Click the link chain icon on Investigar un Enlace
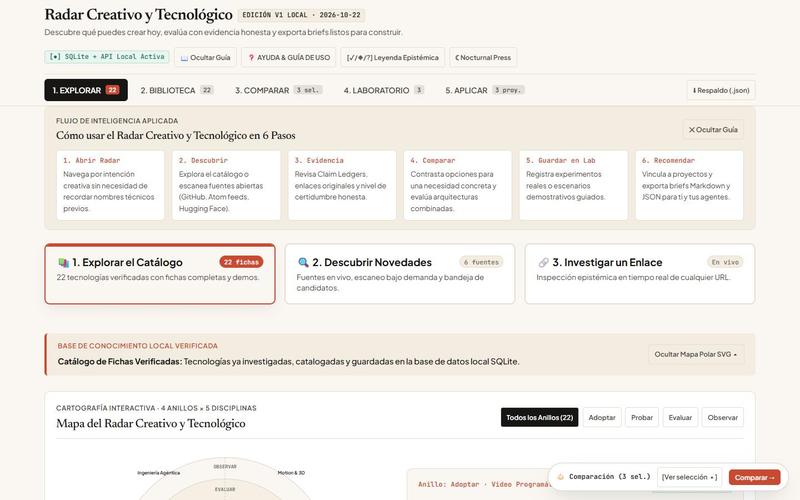The image size is (800, 500). 543,263
